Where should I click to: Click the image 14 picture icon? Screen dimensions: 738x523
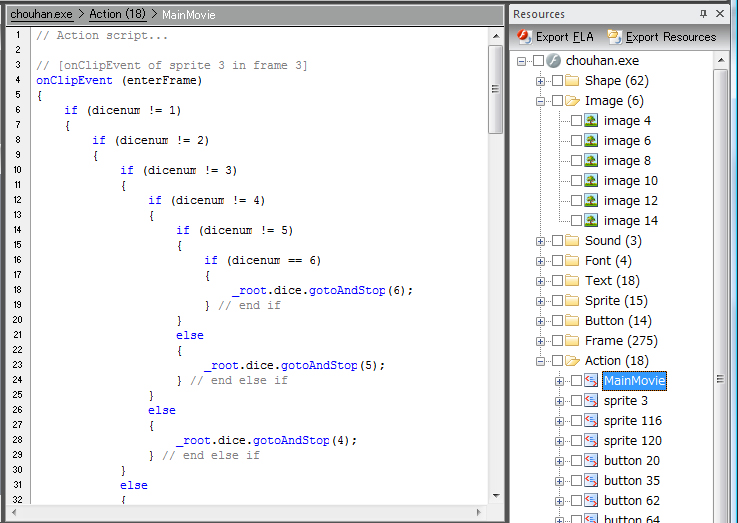tap(591, 220)
